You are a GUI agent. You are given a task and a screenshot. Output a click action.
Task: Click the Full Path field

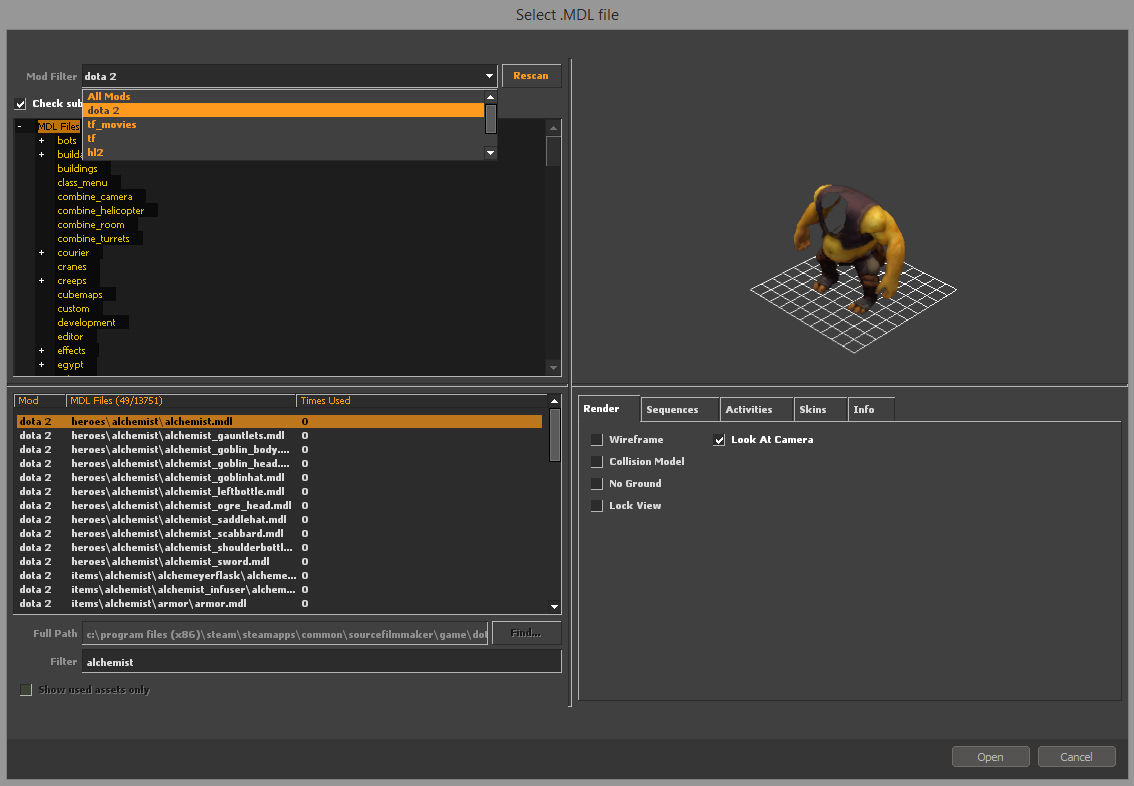285,634
